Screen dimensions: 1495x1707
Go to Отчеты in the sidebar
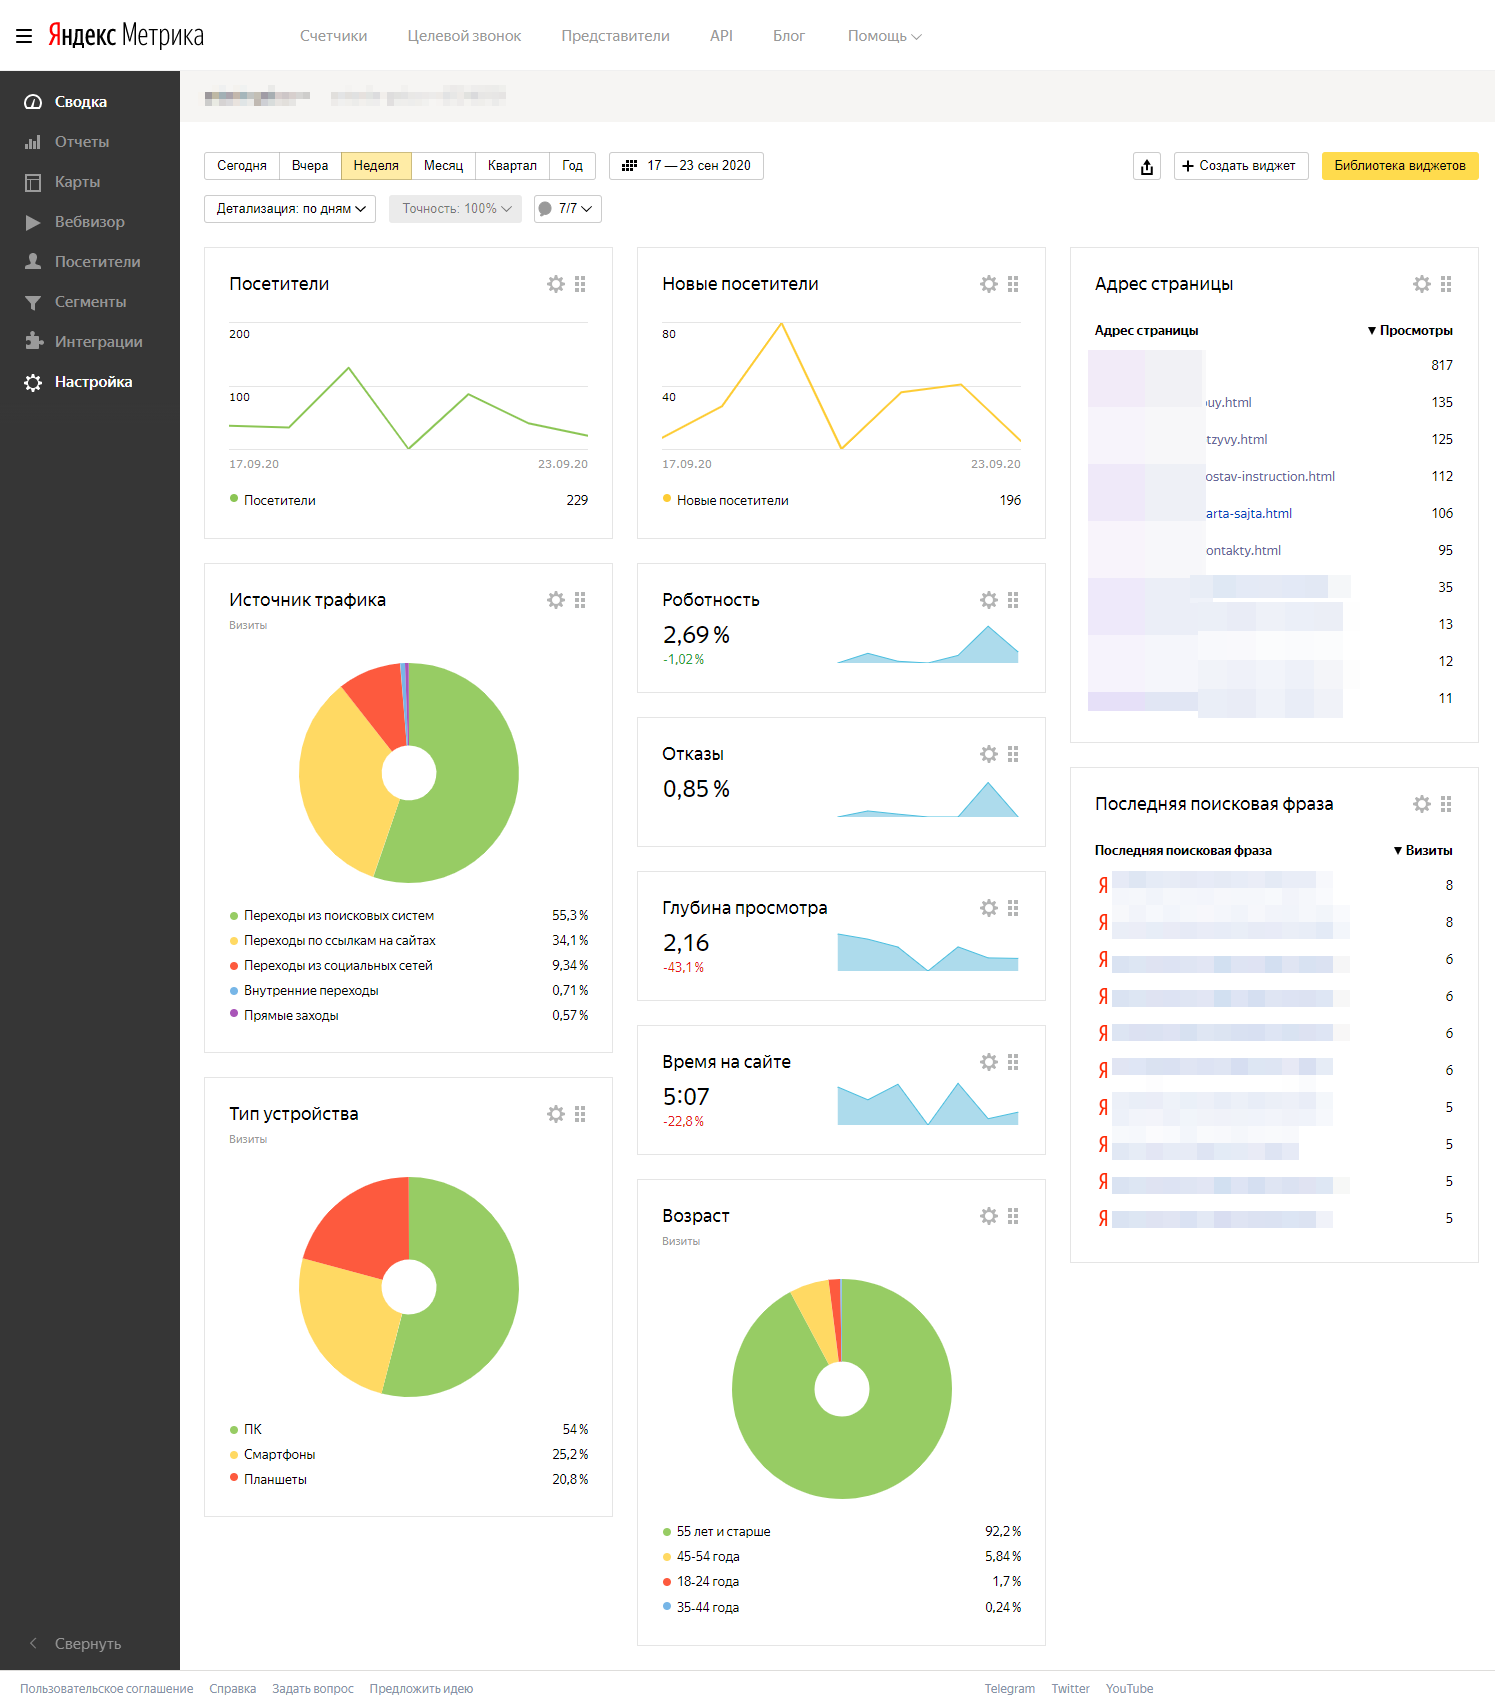click(81, 142)
